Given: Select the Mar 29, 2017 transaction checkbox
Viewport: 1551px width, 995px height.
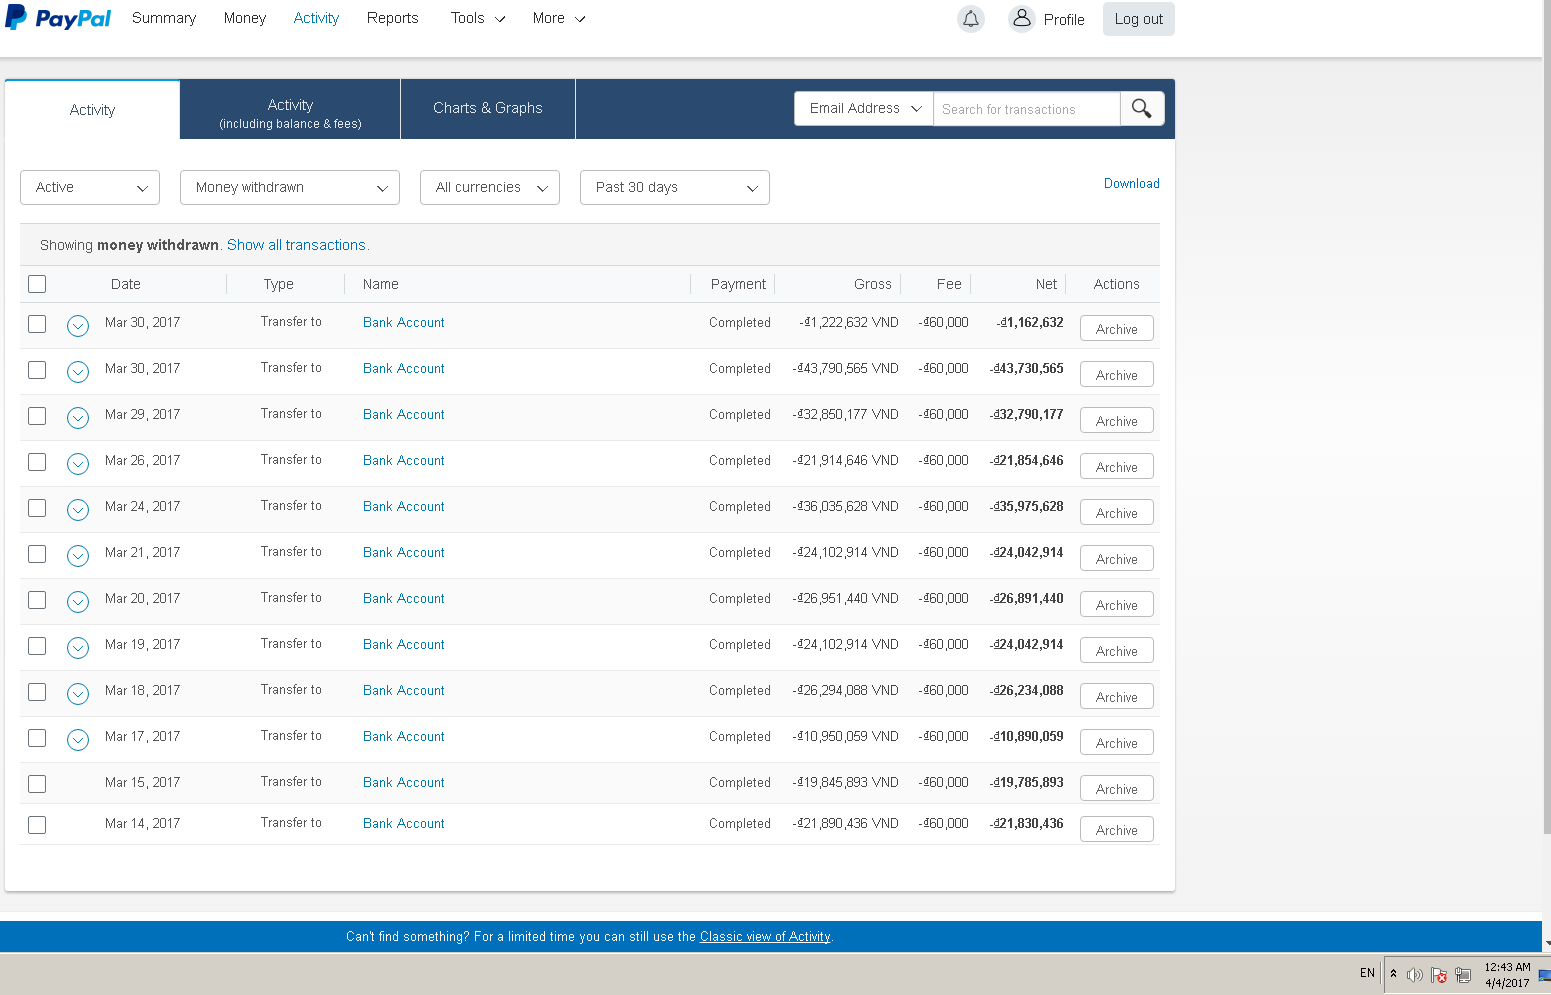Looking at the screenshot, I should pyautogui.click(x=37, y=416).
